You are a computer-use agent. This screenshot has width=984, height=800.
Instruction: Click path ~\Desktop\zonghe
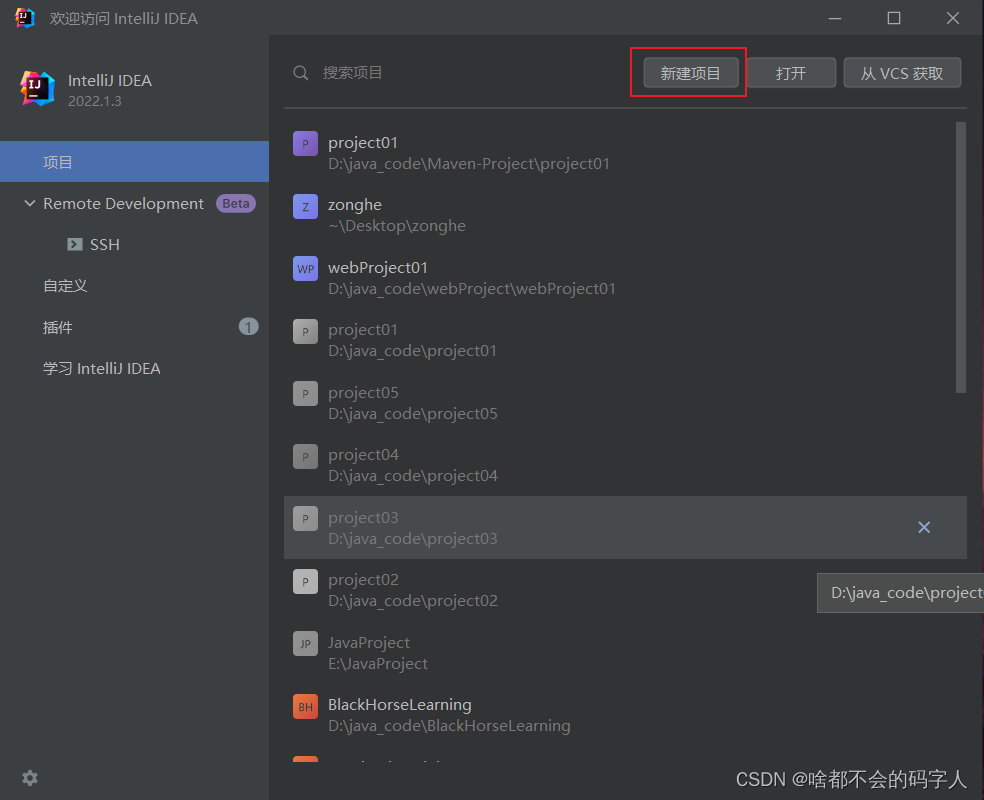(397, 226)
